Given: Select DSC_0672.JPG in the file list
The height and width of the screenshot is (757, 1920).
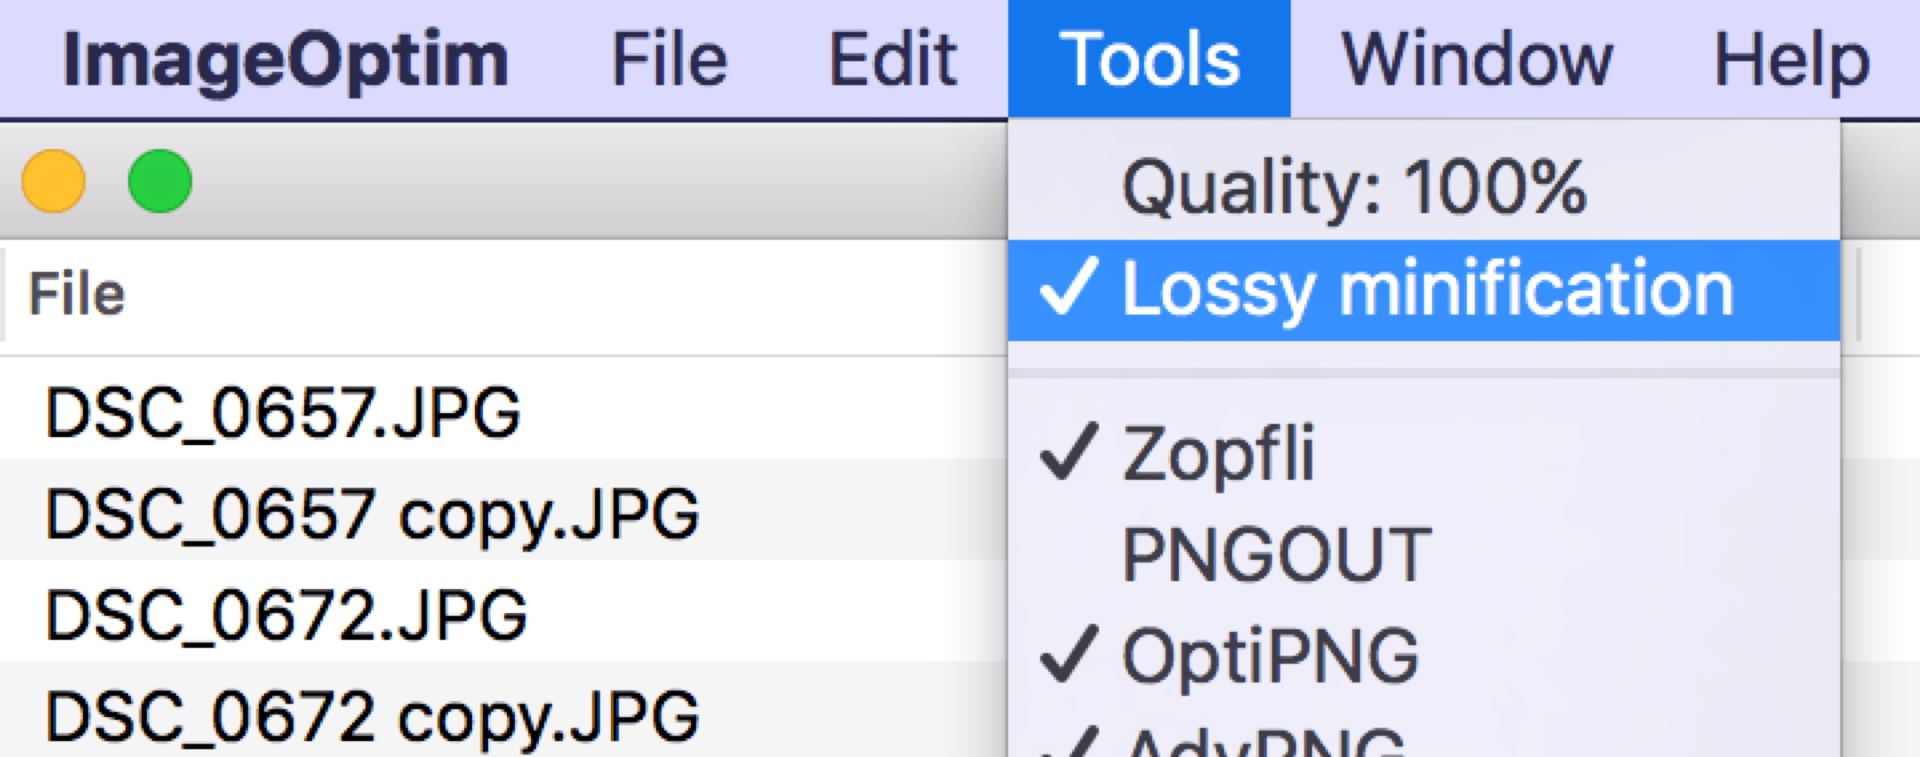Looking at the screenshot, I should [286, 615].
